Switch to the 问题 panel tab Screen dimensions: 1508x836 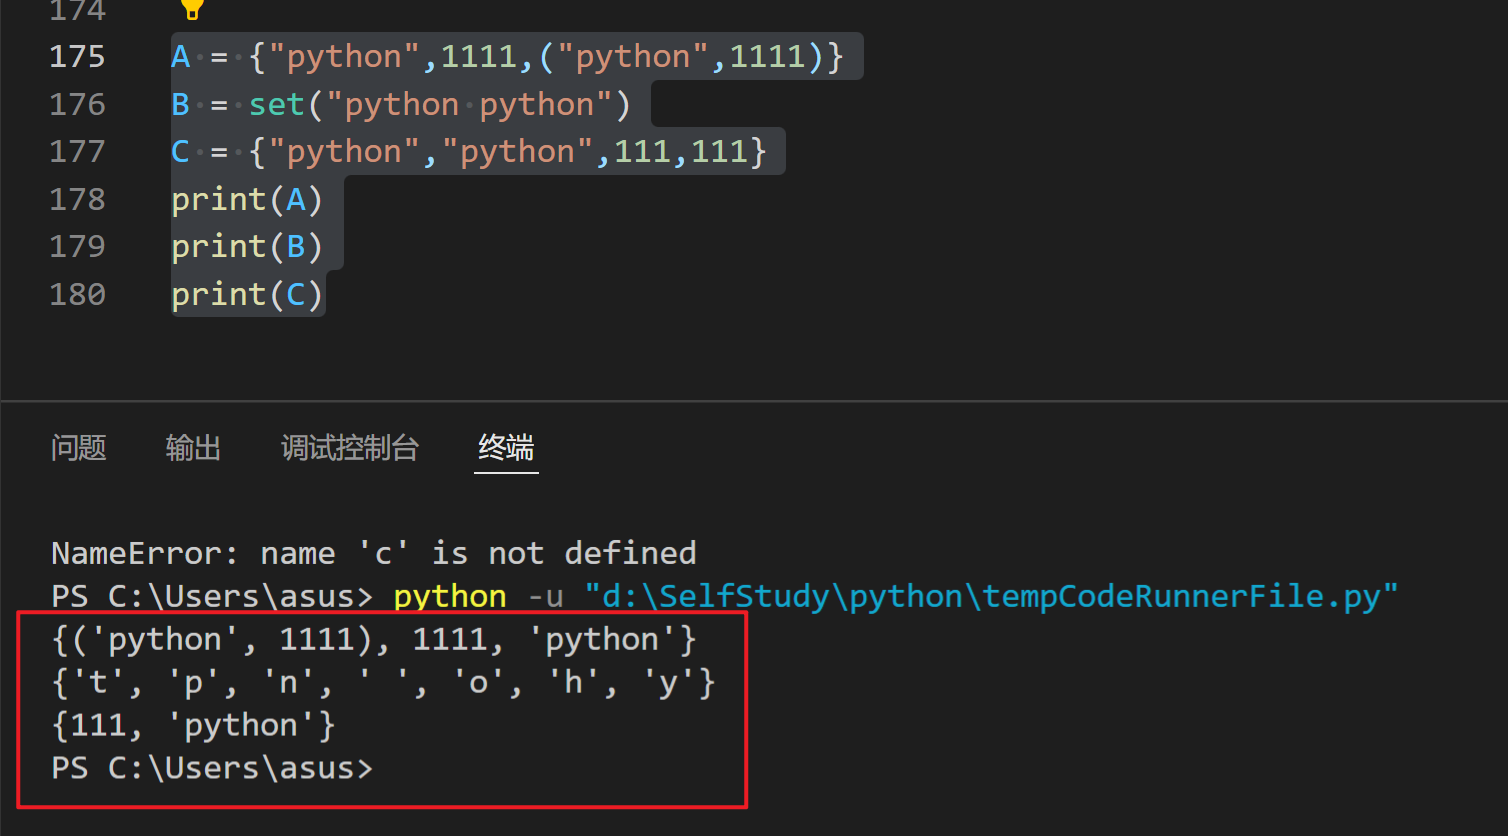78,449
